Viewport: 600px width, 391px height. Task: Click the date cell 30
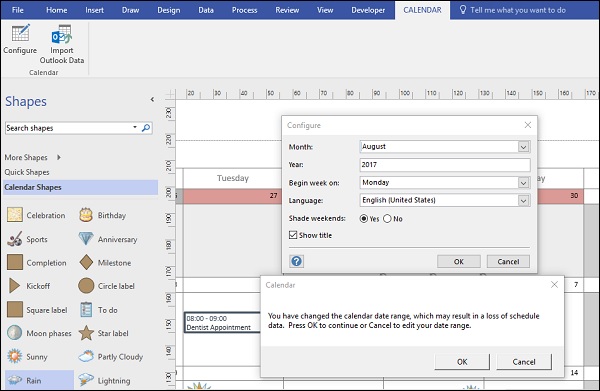pyautogui.click(x=561, y=196)
